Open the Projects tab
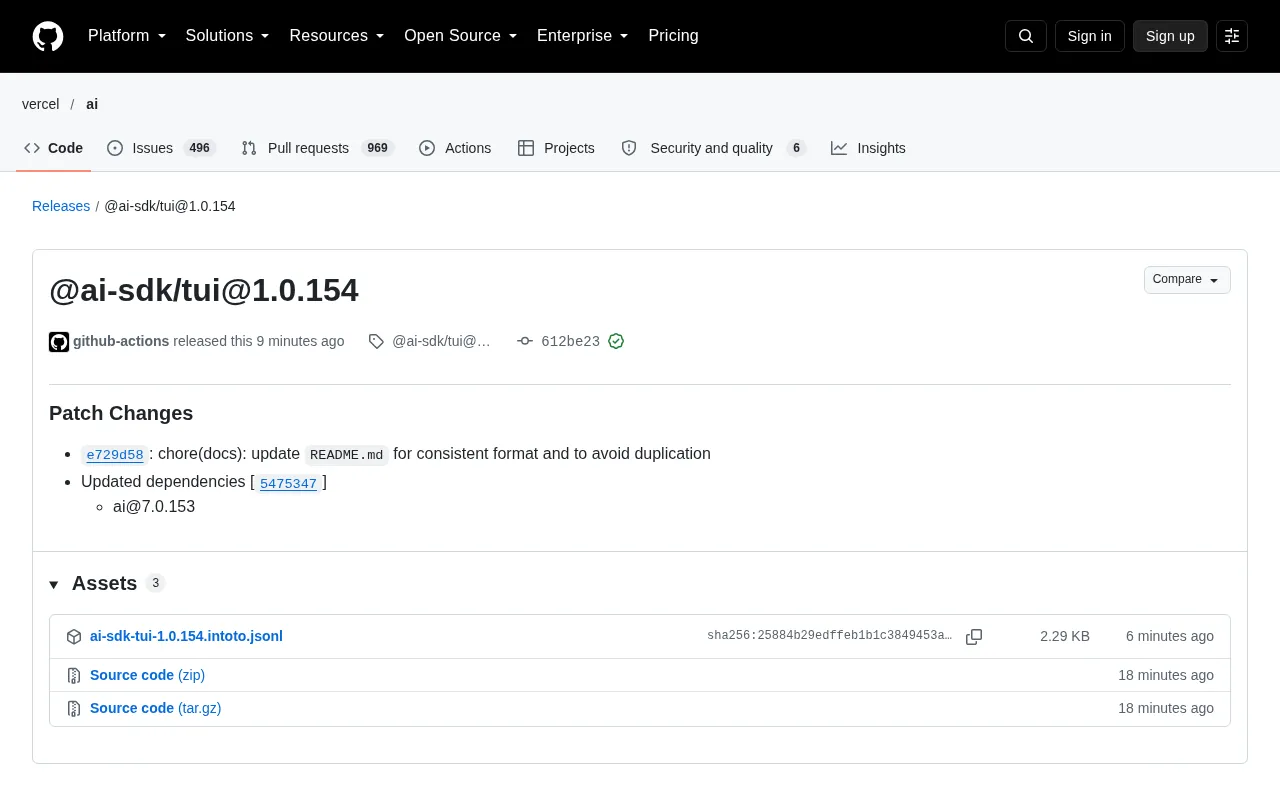Viewport: 1280px width, 800px height. (556, 148)
